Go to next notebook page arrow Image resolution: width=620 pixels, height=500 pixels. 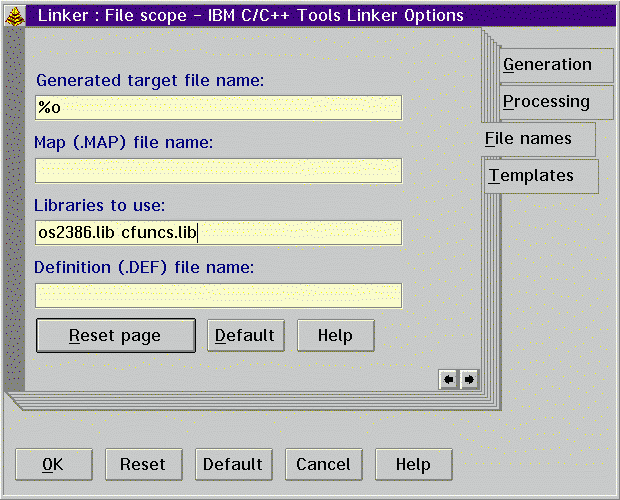pos(469,380)
